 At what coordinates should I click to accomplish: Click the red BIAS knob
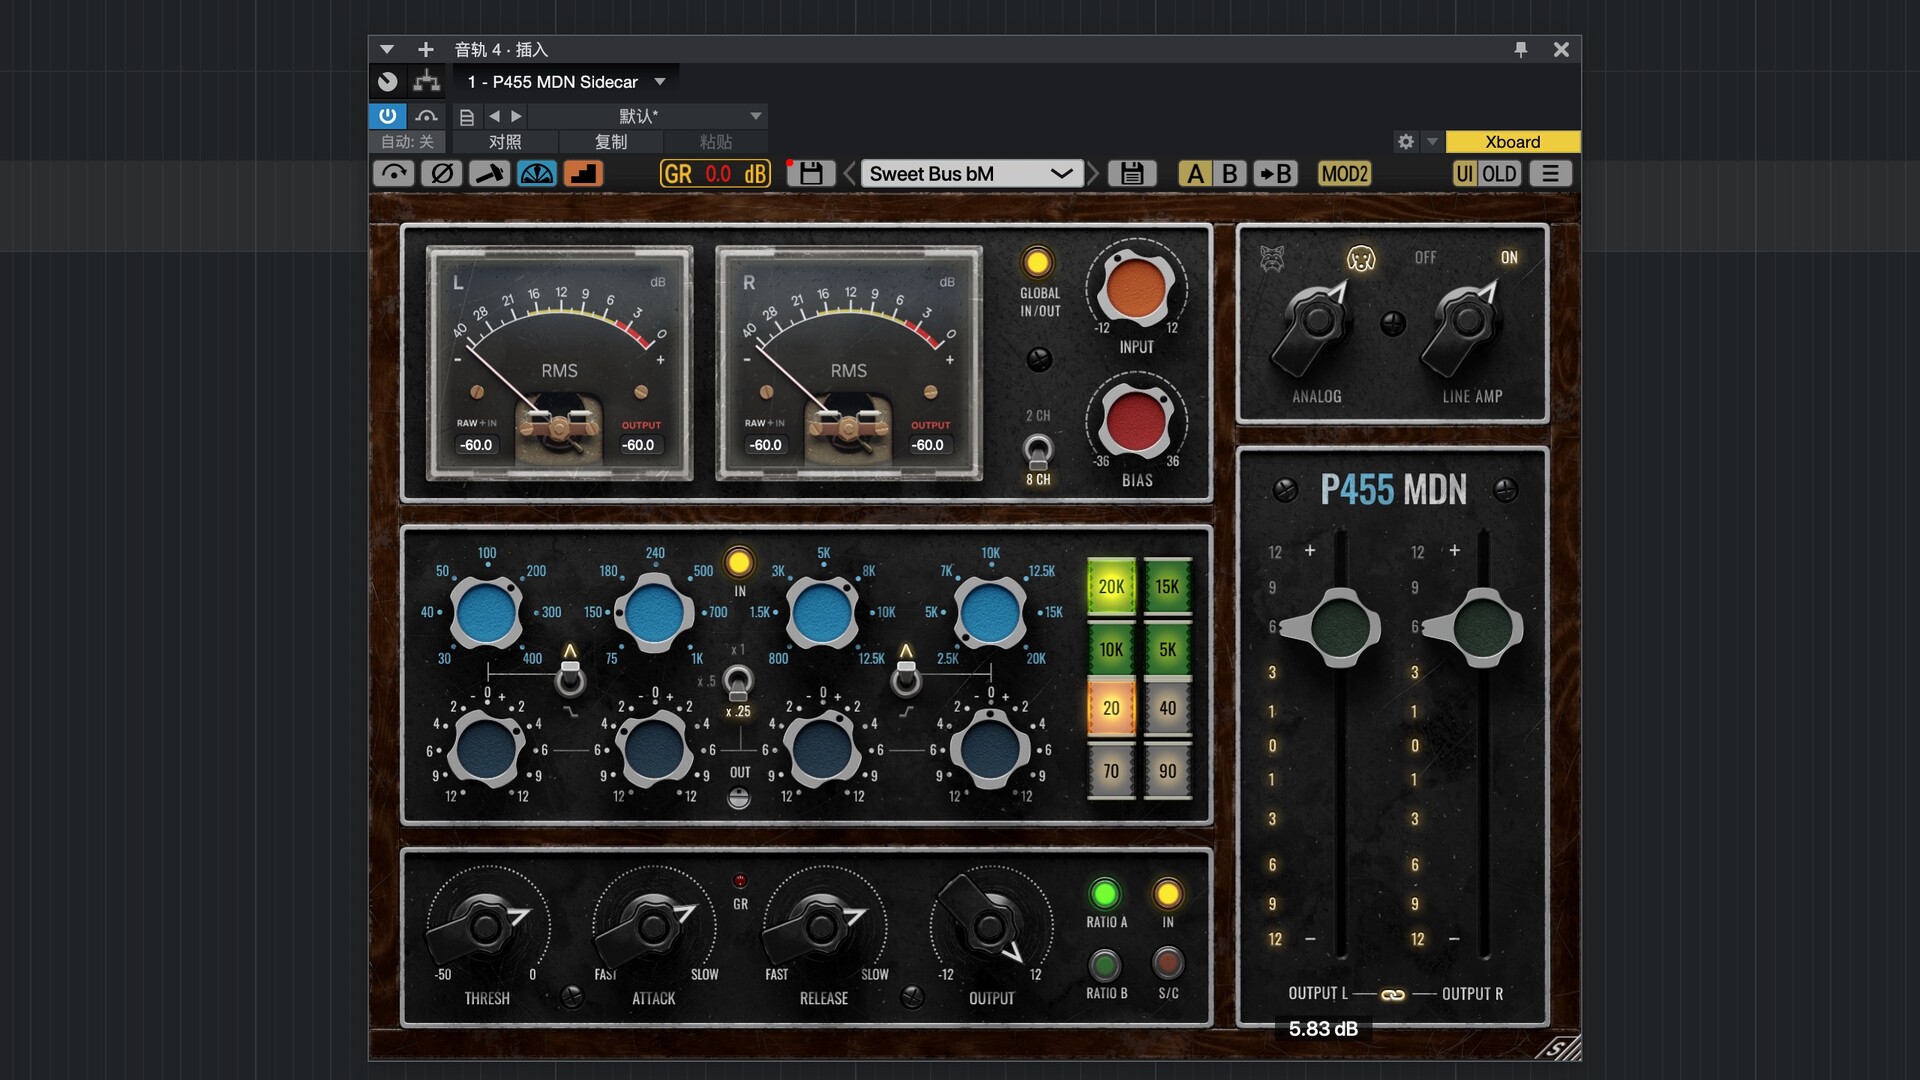pos(1135,422)
